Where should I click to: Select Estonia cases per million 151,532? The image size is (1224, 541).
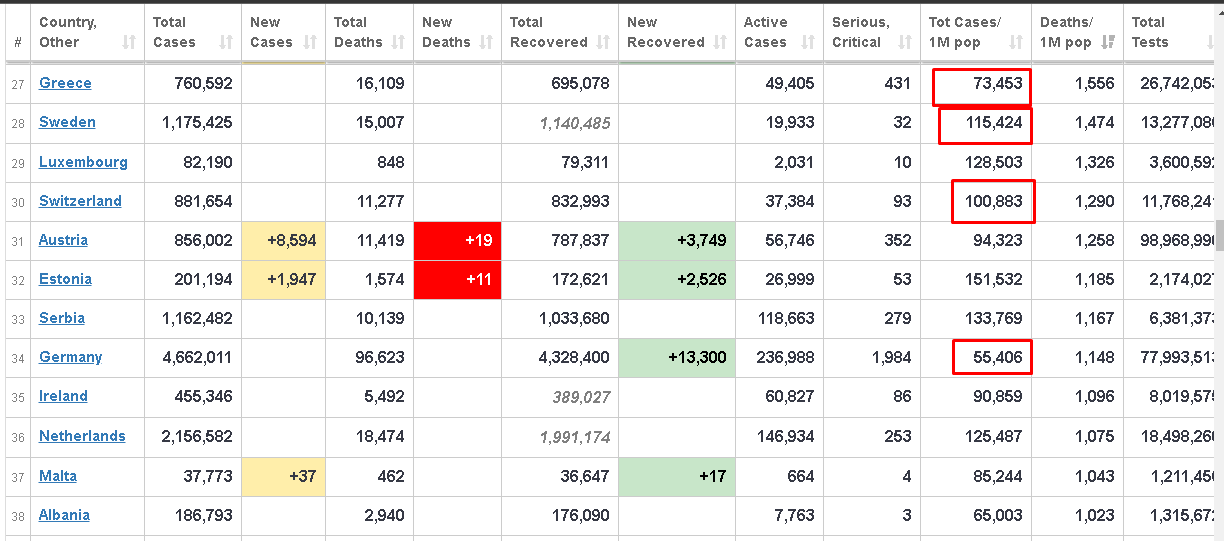993,279
